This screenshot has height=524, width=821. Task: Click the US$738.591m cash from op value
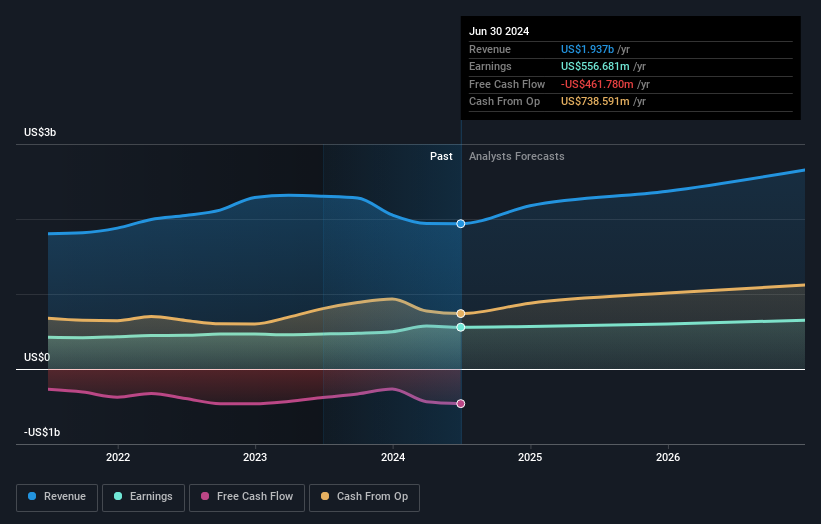(595, 102)
